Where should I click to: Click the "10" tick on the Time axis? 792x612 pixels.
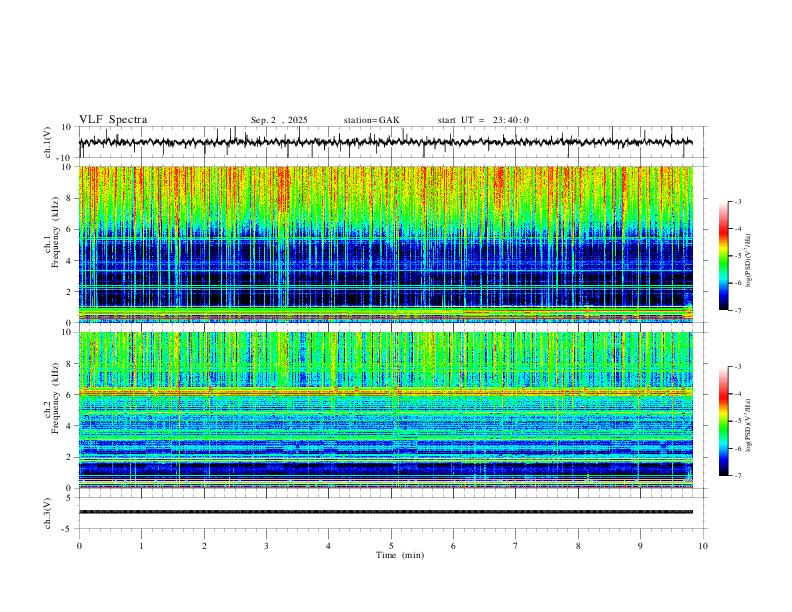pyautogui.click(x=703, y=546)
